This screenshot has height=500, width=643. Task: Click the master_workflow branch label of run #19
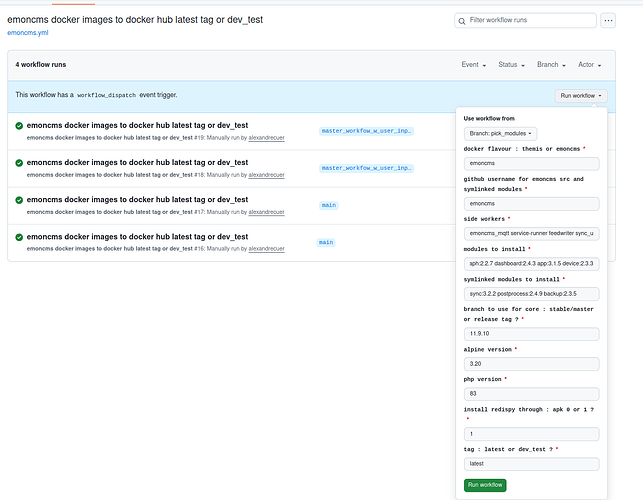(366, 131)
